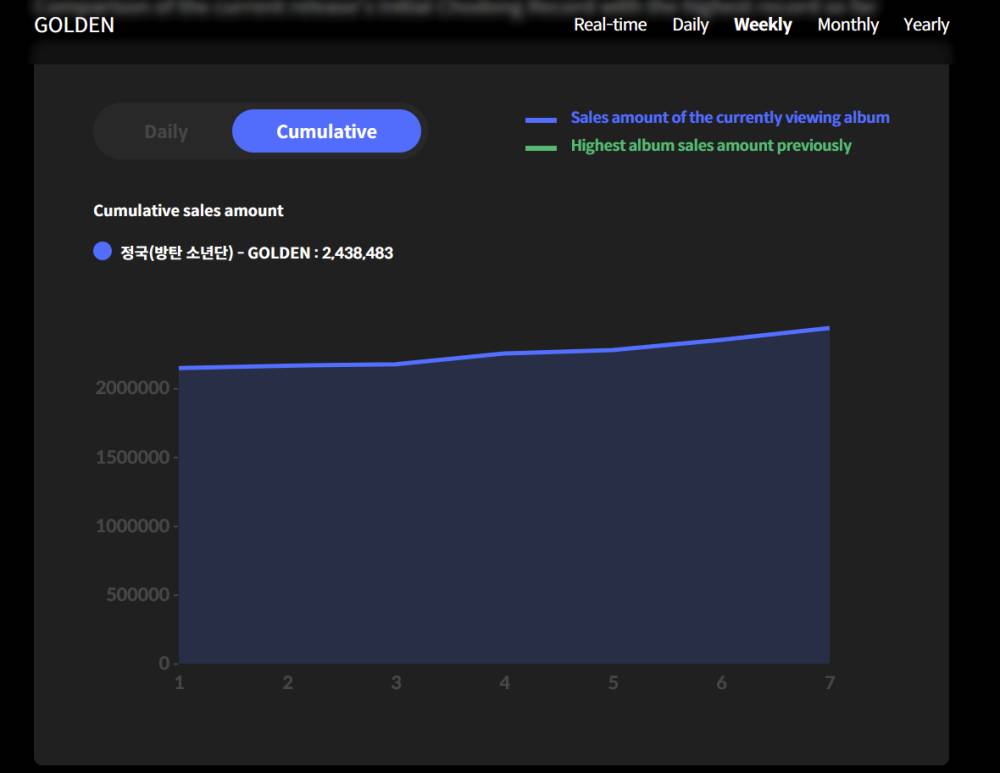
Task: Click the 500000 y-axis label
Action: pos(138,595)
